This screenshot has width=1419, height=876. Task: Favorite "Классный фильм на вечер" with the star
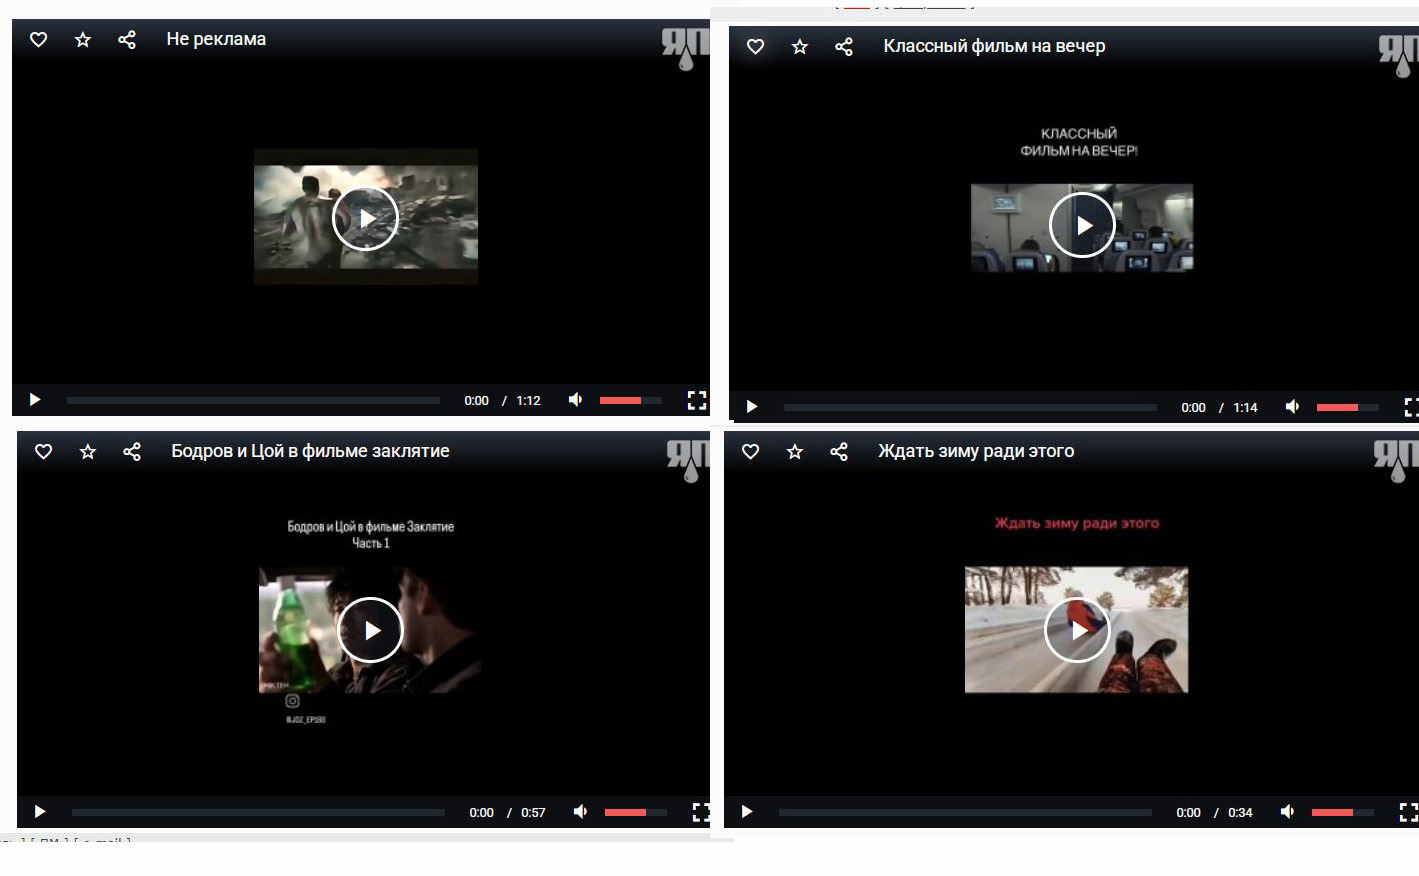point(800,46)
